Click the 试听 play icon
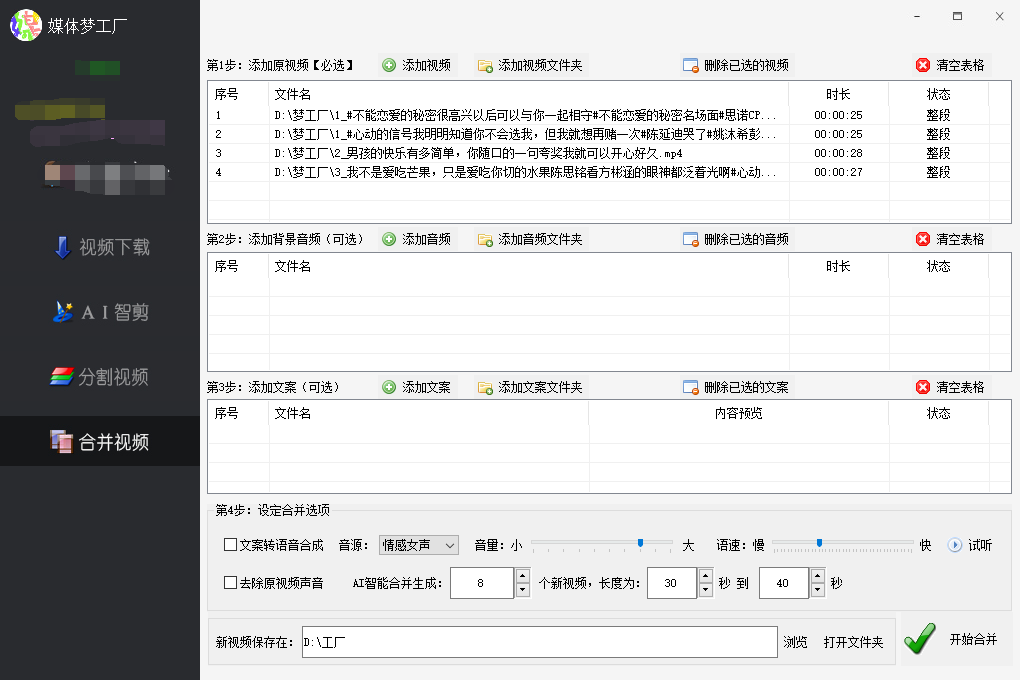Screen dimensions: 1020x680 954,545
